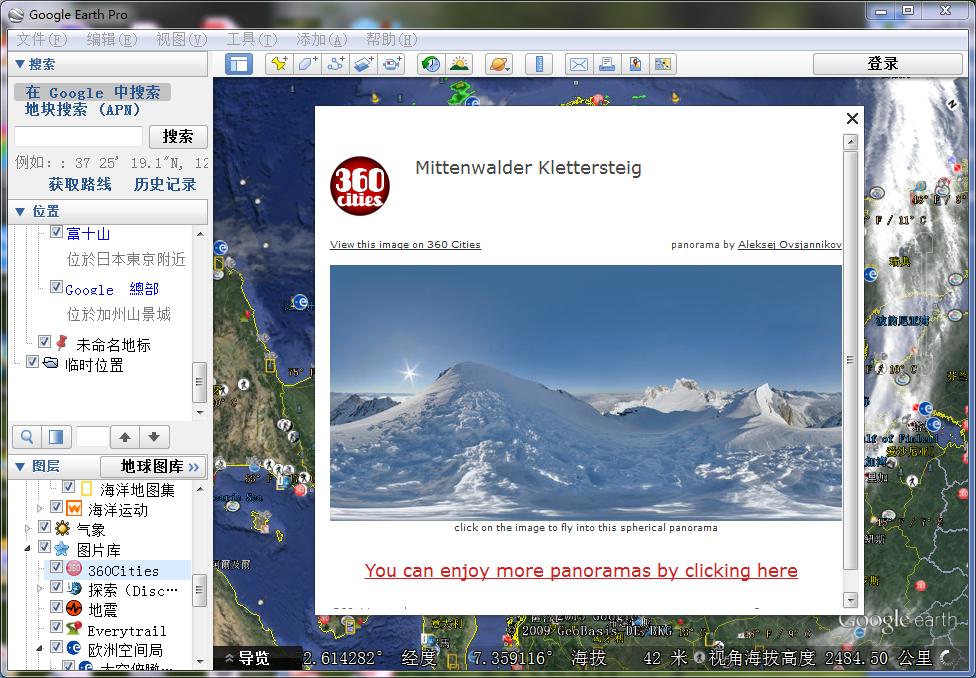Expand the 导览 tour bar chevron
The height and width of the screenshot is (678, 976).
230,658
